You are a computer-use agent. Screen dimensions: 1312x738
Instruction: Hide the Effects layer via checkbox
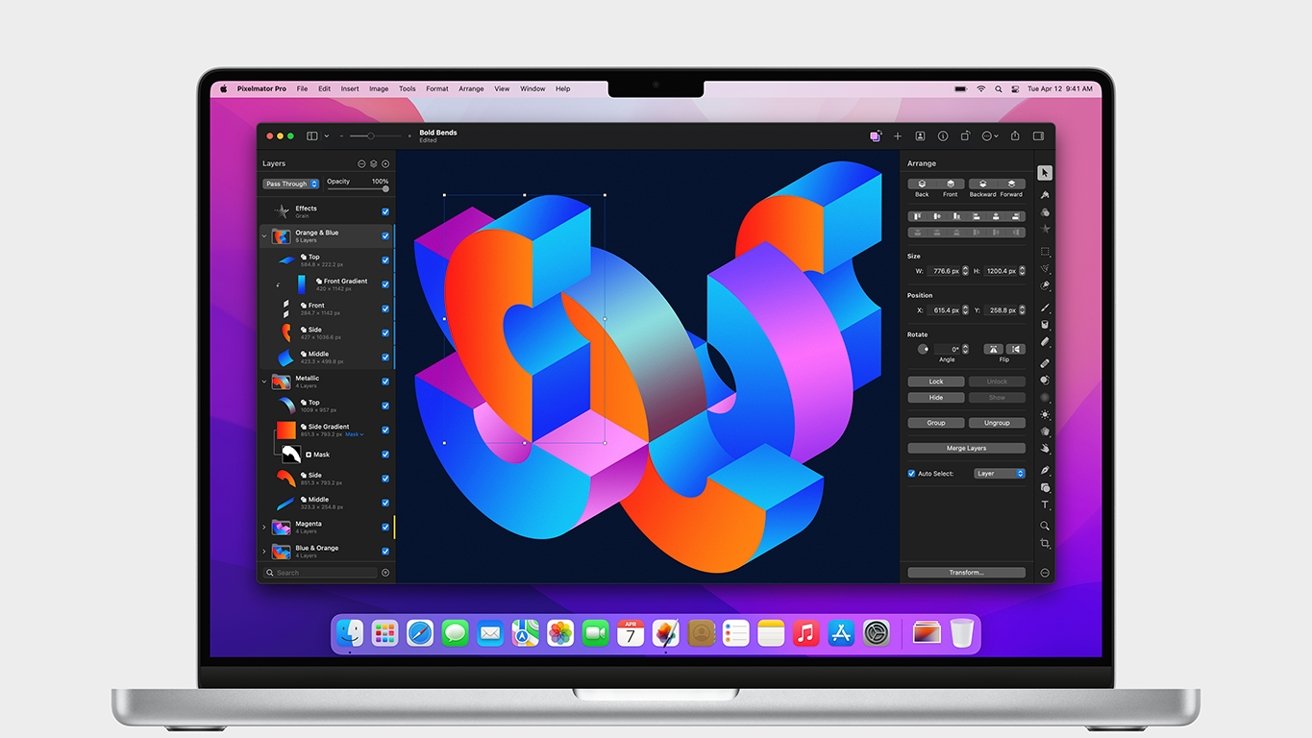[385, 212]
